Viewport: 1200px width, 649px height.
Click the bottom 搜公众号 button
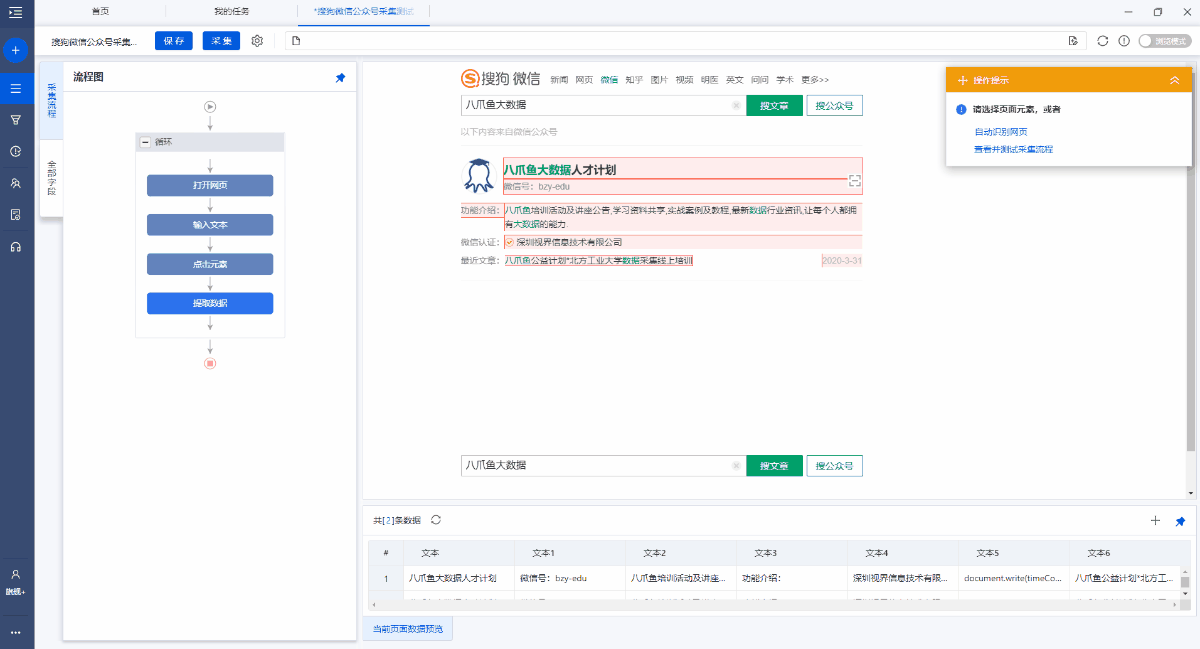[x=835, y=466]
